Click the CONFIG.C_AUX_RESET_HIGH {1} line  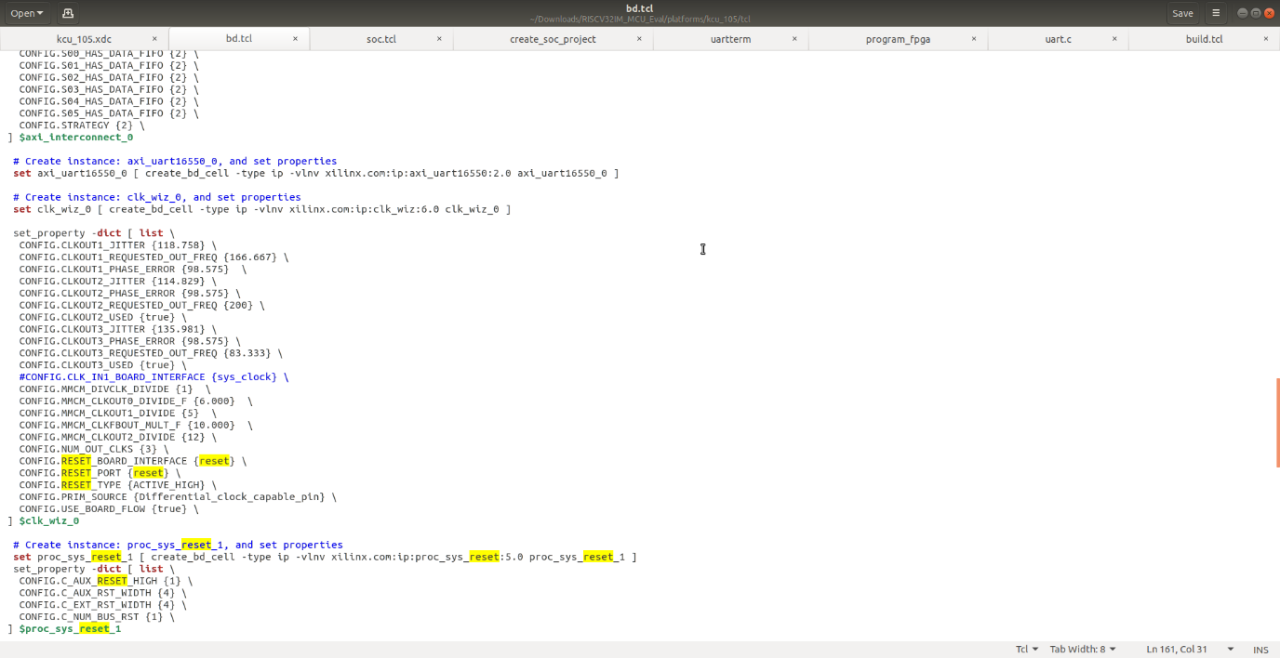(x=106, y=581)
